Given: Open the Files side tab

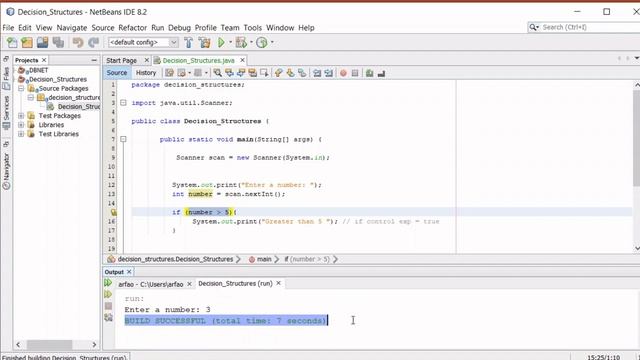Looking at the screenshot, I should (6, 79).
